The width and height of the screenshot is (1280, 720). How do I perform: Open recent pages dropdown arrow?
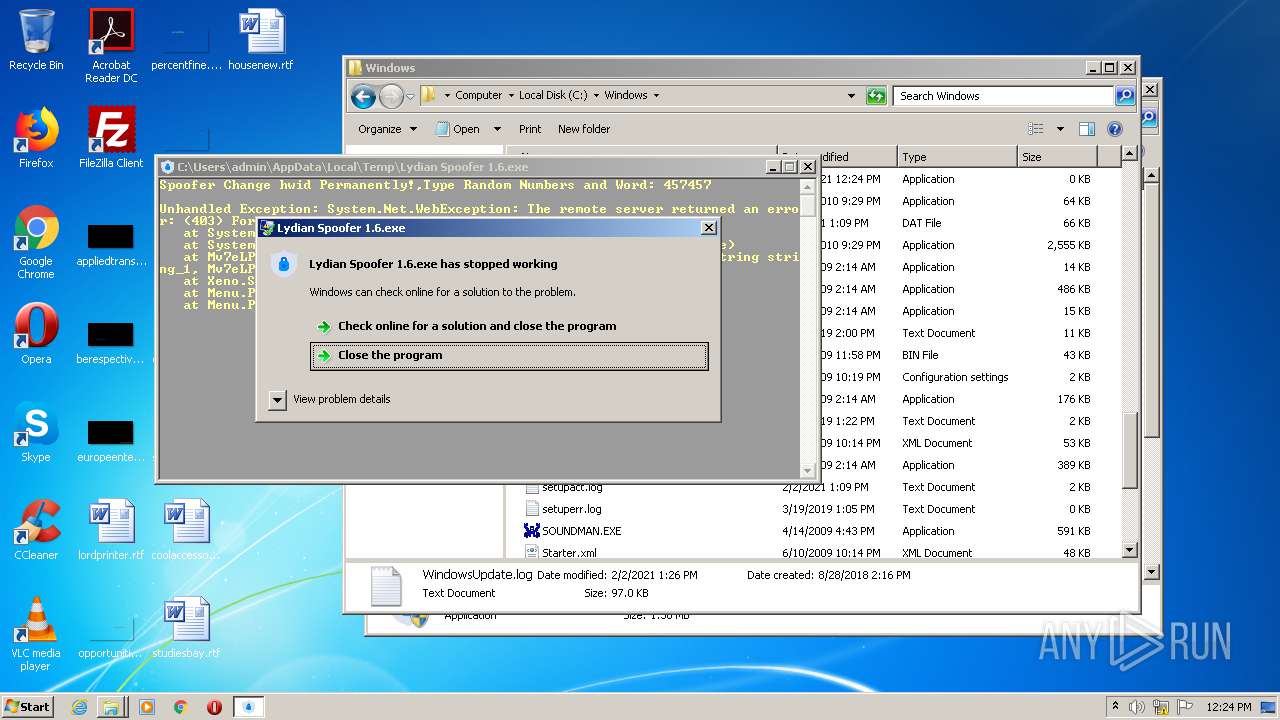pyautogui.click(x=411, y=97)
